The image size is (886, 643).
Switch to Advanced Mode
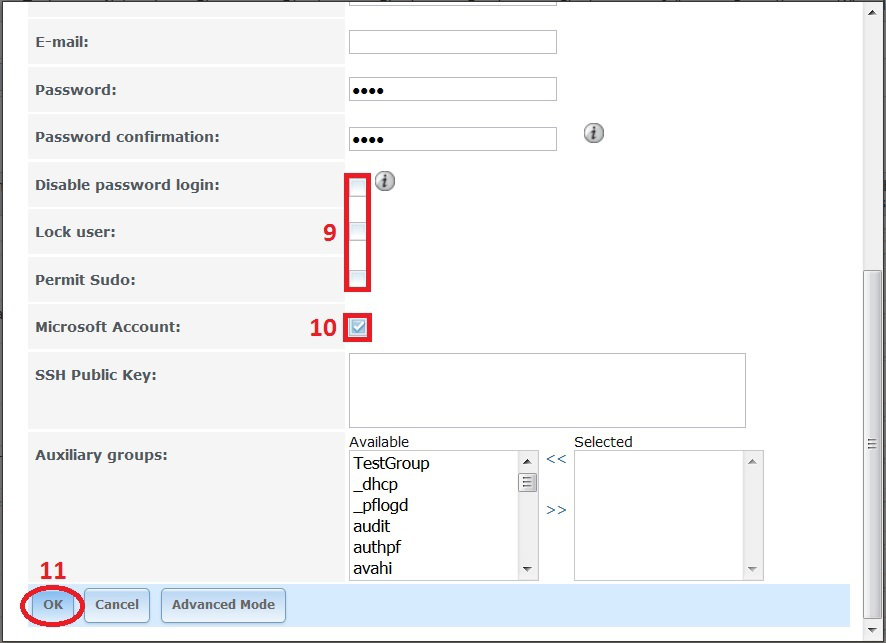pos(223,605)
